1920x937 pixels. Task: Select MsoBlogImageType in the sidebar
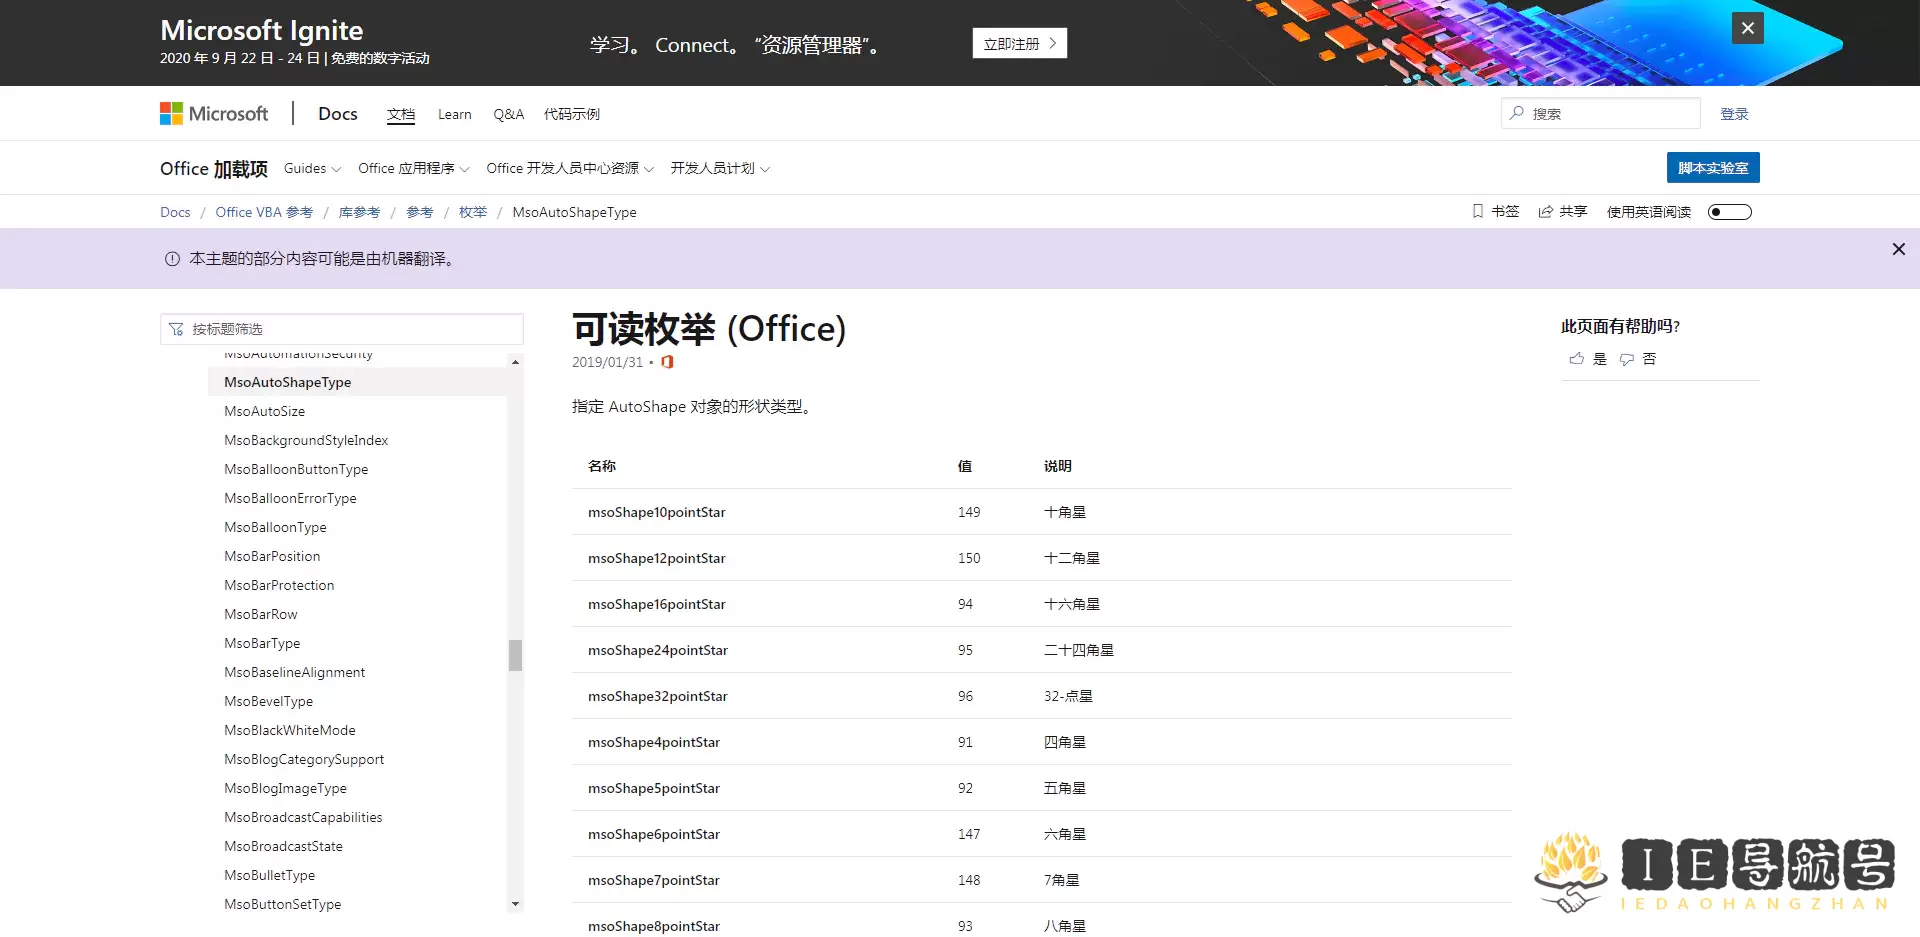[x=286, y=788]
